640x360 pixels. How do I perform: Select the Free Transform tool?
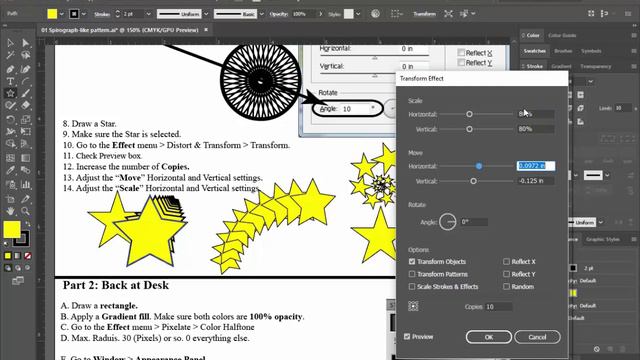25,131
